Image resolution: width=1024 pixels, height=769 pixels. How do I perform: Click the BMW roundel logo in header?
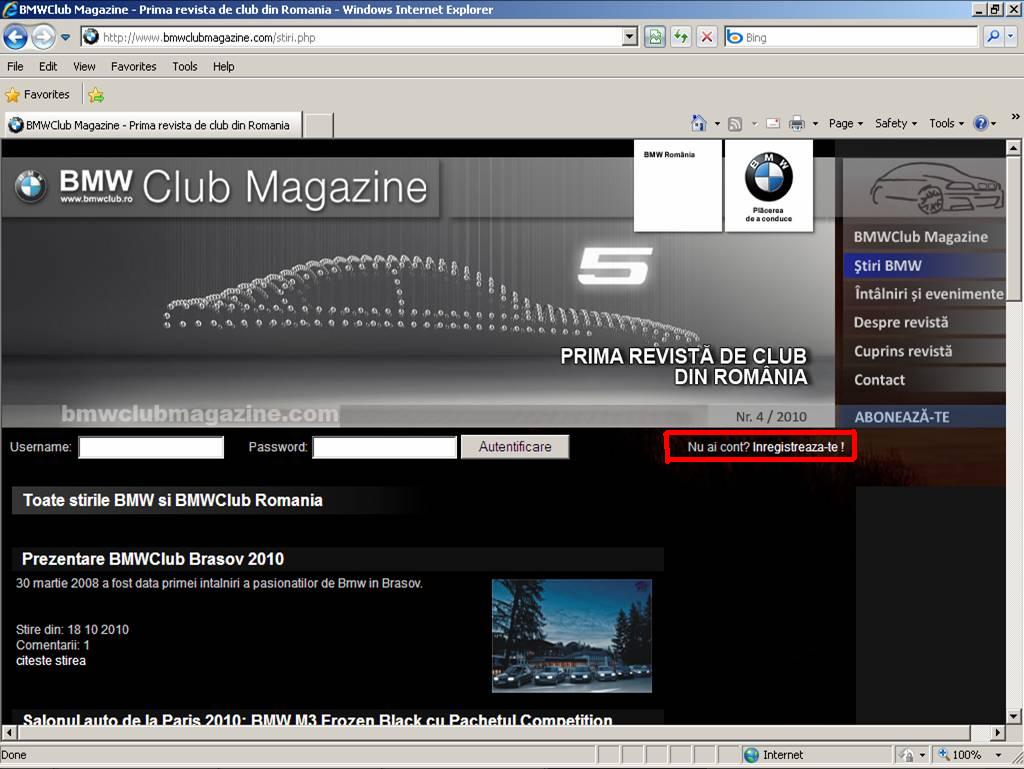31,186
